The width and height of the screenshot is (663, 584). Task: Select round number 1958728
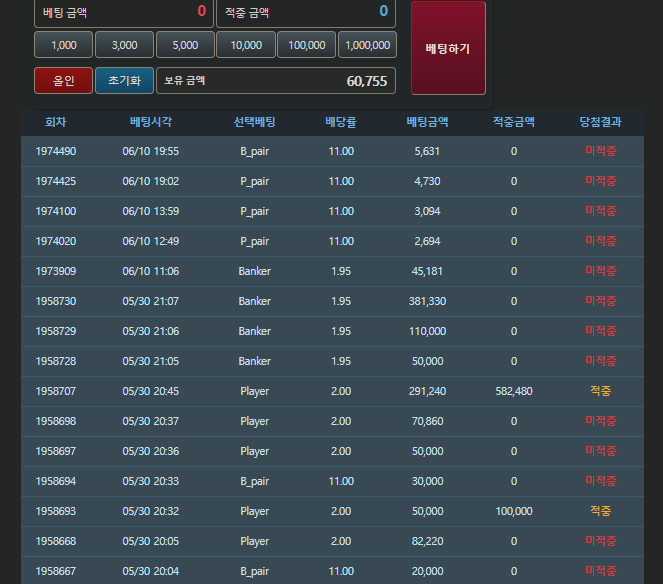pyautogui.click(x=56, y=362)
